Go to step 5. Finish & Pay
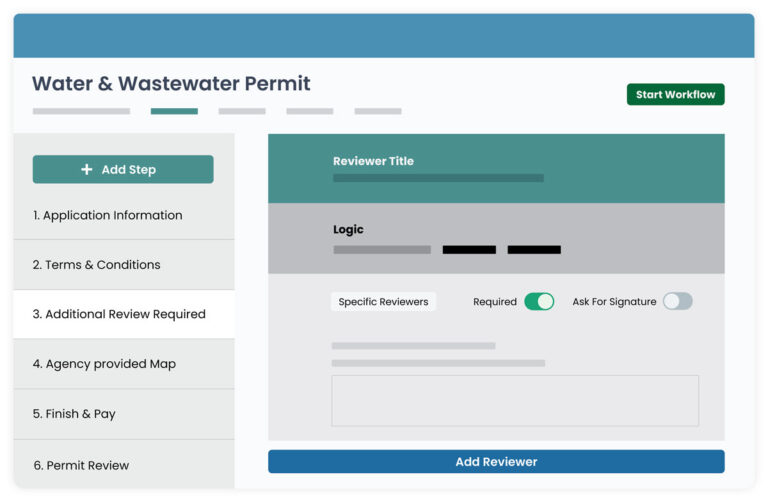The width and height of the screenshot is (768, 502). click(124, 414)
